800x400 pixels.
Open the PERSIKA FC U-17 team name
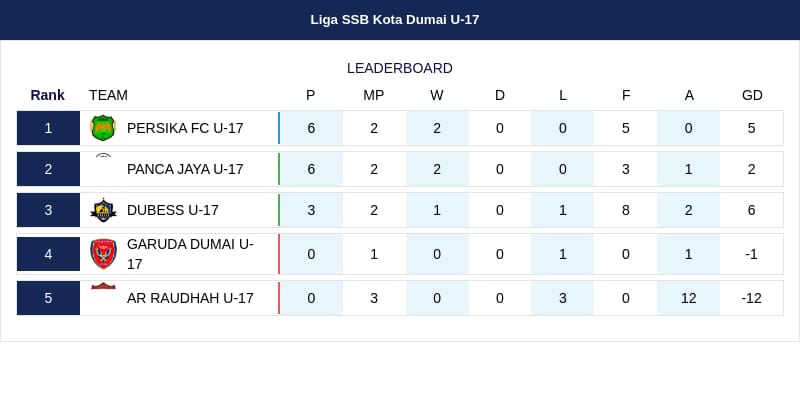(185, 128)
